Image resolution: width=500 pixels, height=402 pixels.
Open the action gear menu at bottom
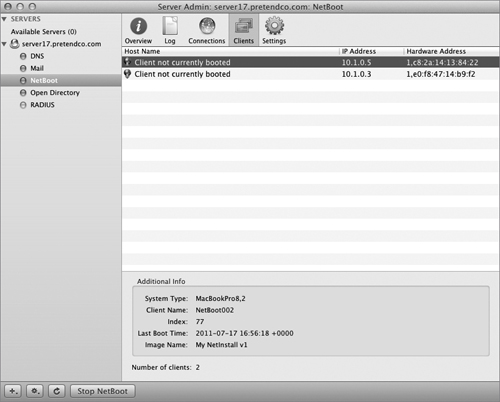[x=35, y=391]
